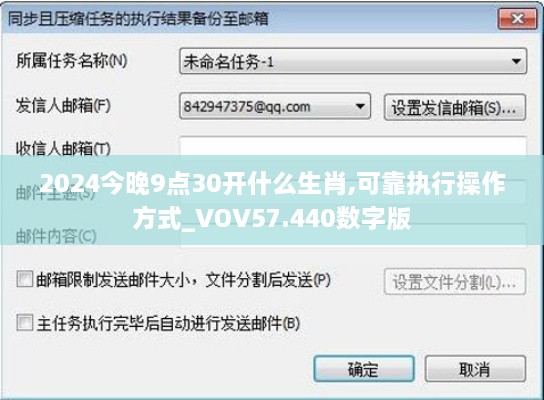Click the dialog title 同步且压缩任务的执行结果备份至邮箱

(x=138, y=19)
